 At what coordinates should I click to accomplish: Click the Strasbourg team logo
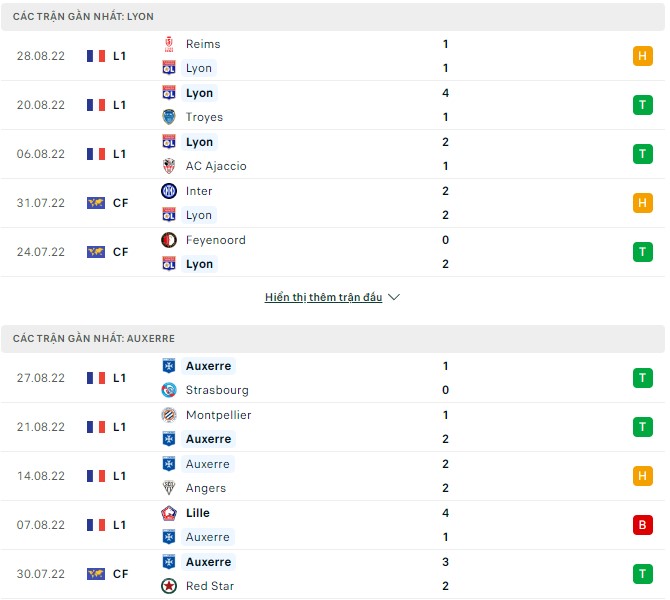coord(168,390)
